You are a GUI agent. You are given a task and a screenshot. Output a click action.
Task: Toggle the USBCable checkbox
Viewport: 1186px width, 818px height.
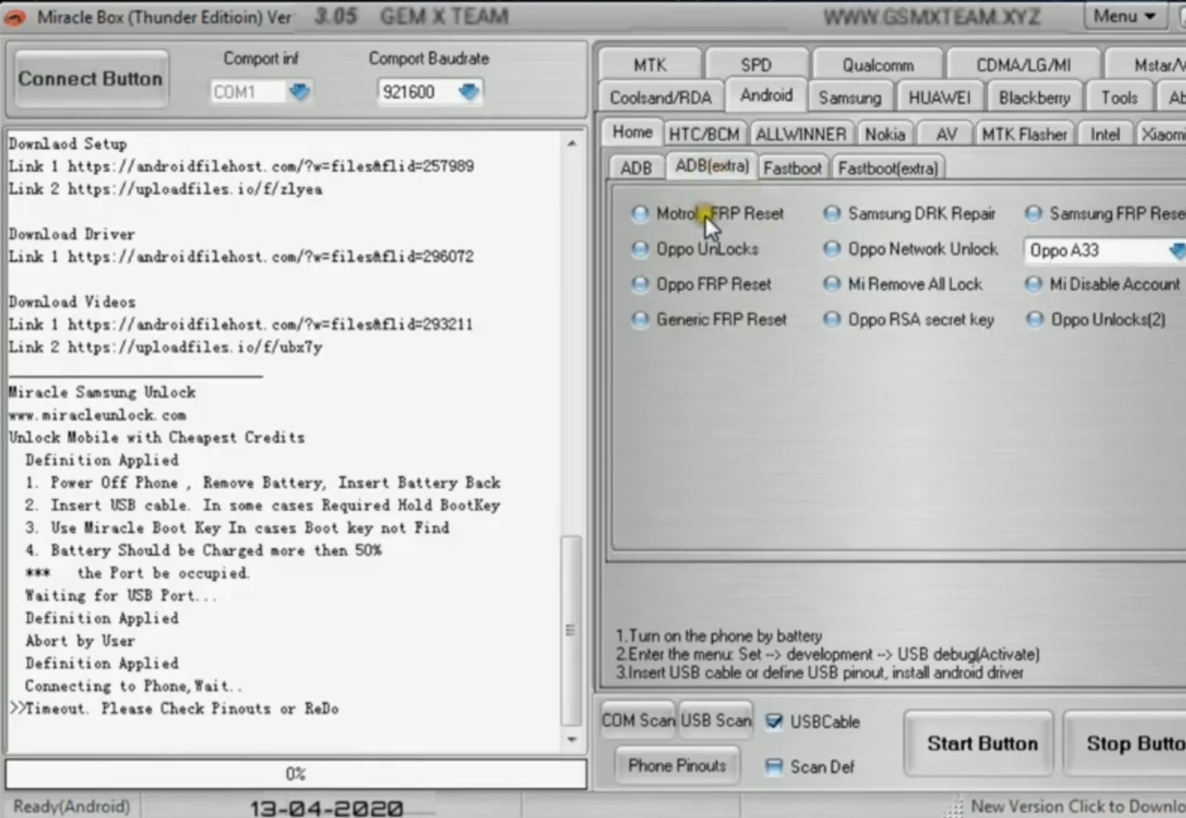point(774,722)
